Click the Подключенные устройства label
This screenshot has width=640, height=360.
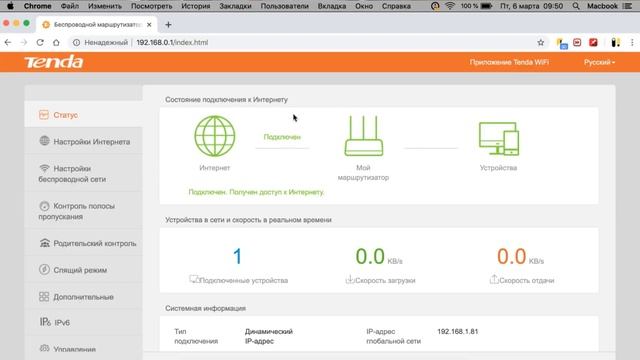pos(244,280)
